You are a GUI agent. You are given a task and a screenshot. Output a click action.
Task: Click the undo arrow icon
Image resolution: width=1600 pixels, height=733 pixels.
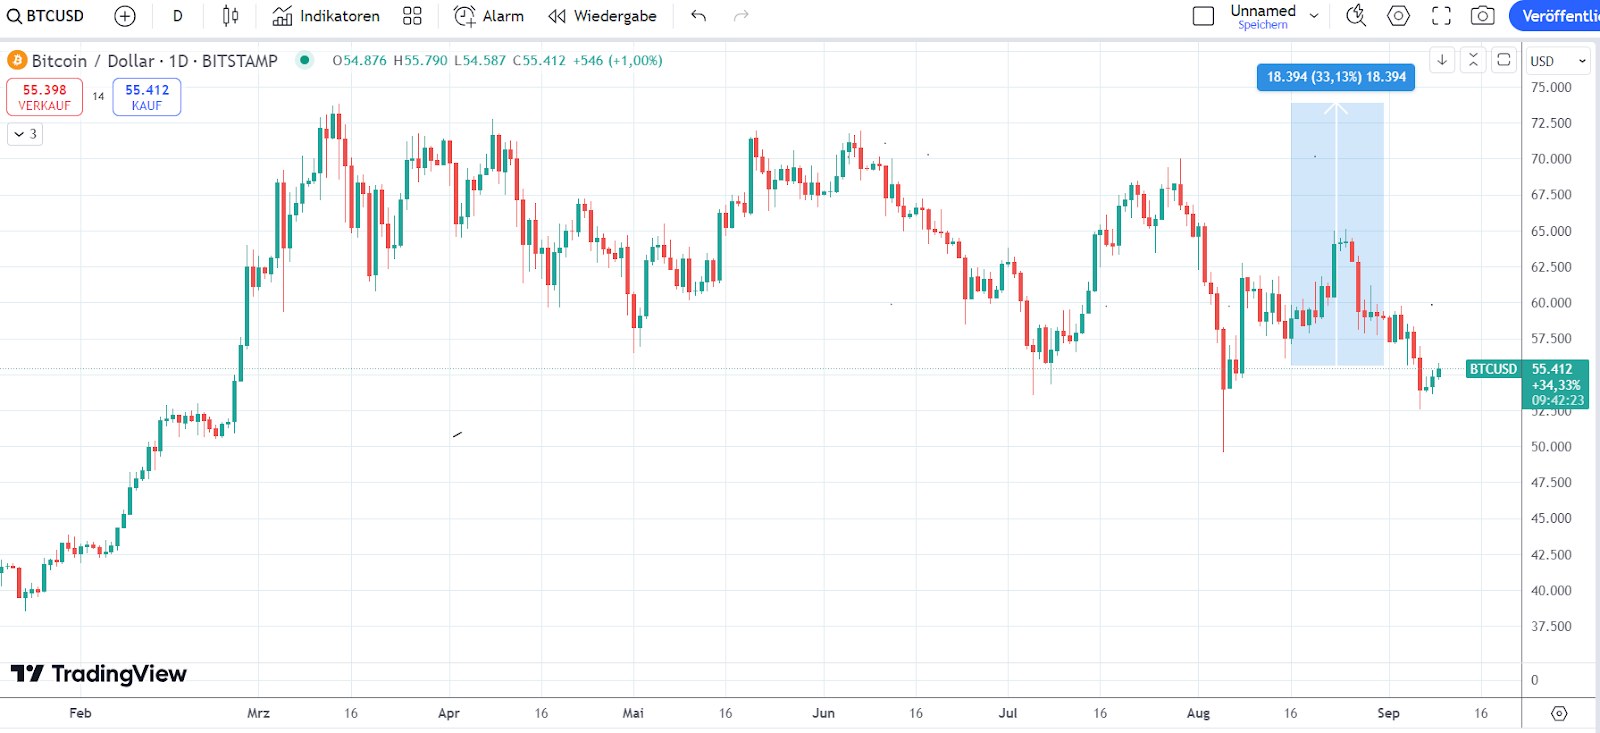pyautogui.click(x=698, y=15)
